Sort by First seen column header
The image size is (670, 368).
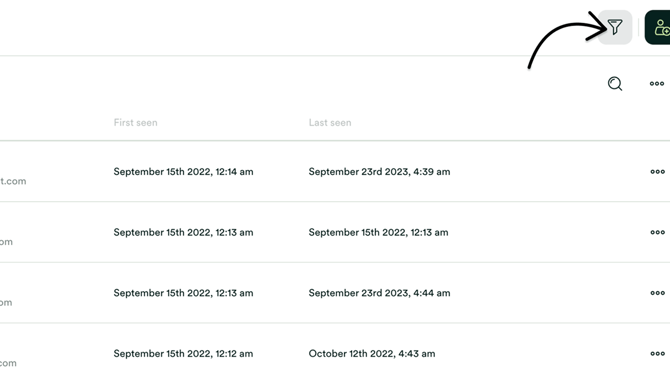coord(135,123)
